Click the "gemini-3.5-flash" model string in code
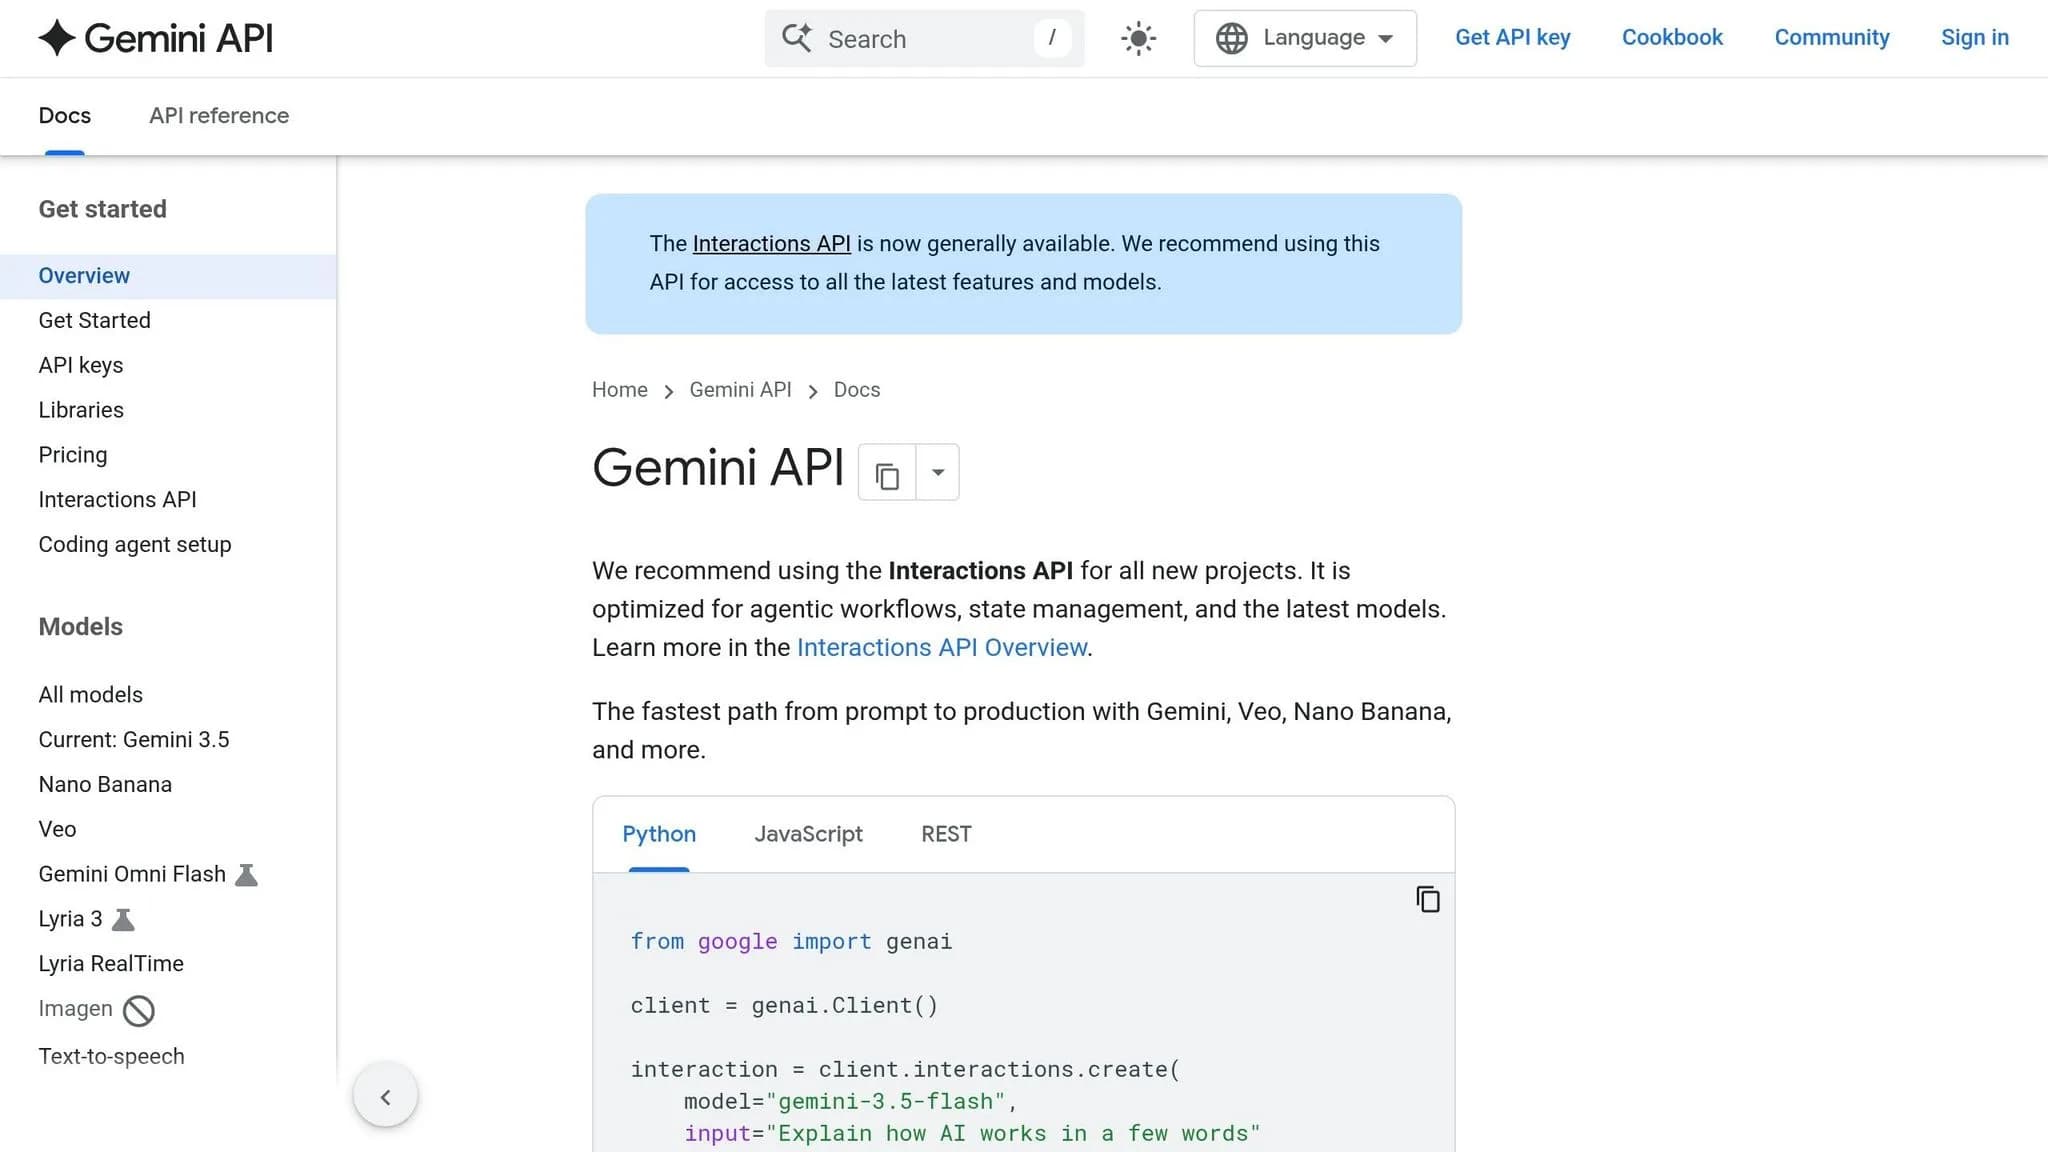Screen dimensions: 2048x1152 coord(885,1102)
